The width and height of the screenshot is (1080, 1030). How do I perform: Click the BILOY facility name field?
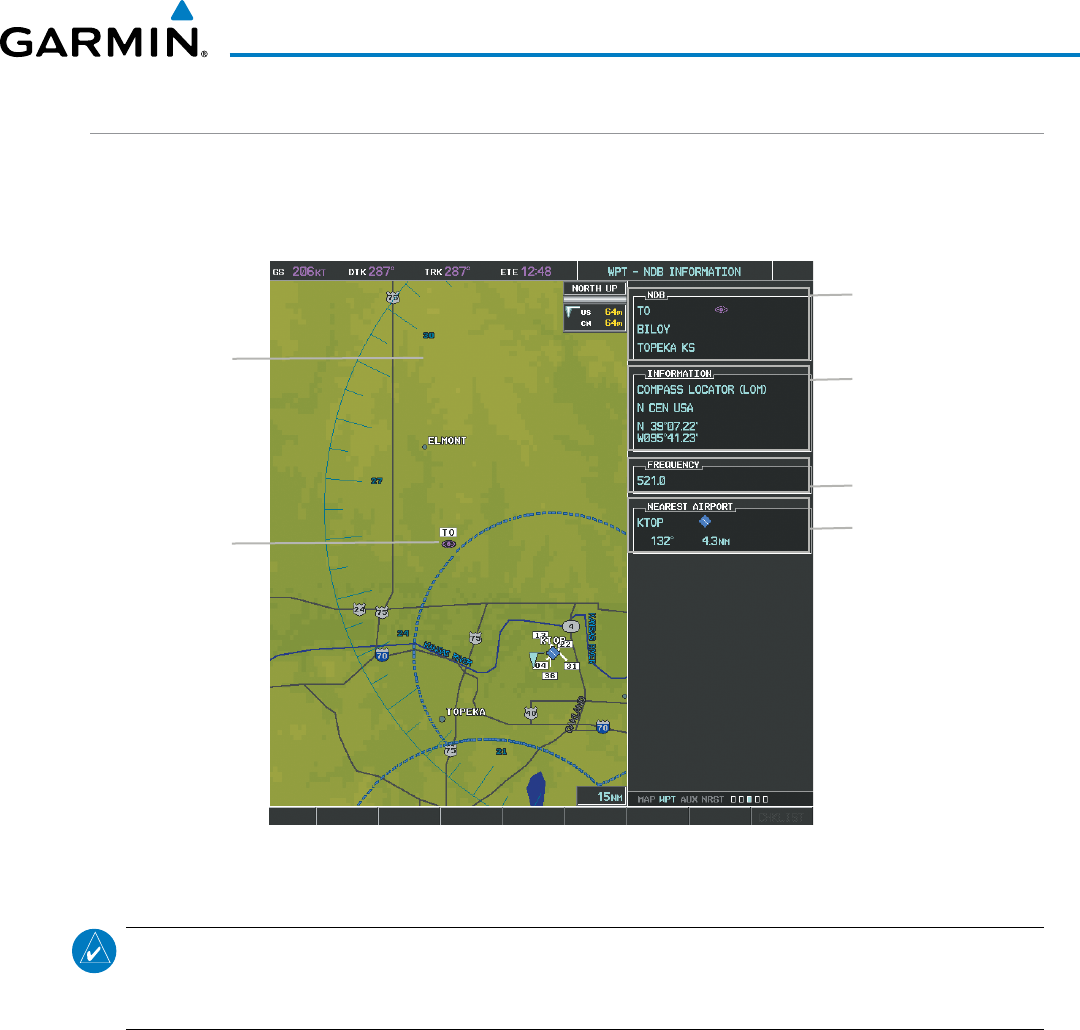tap(653, 329)
